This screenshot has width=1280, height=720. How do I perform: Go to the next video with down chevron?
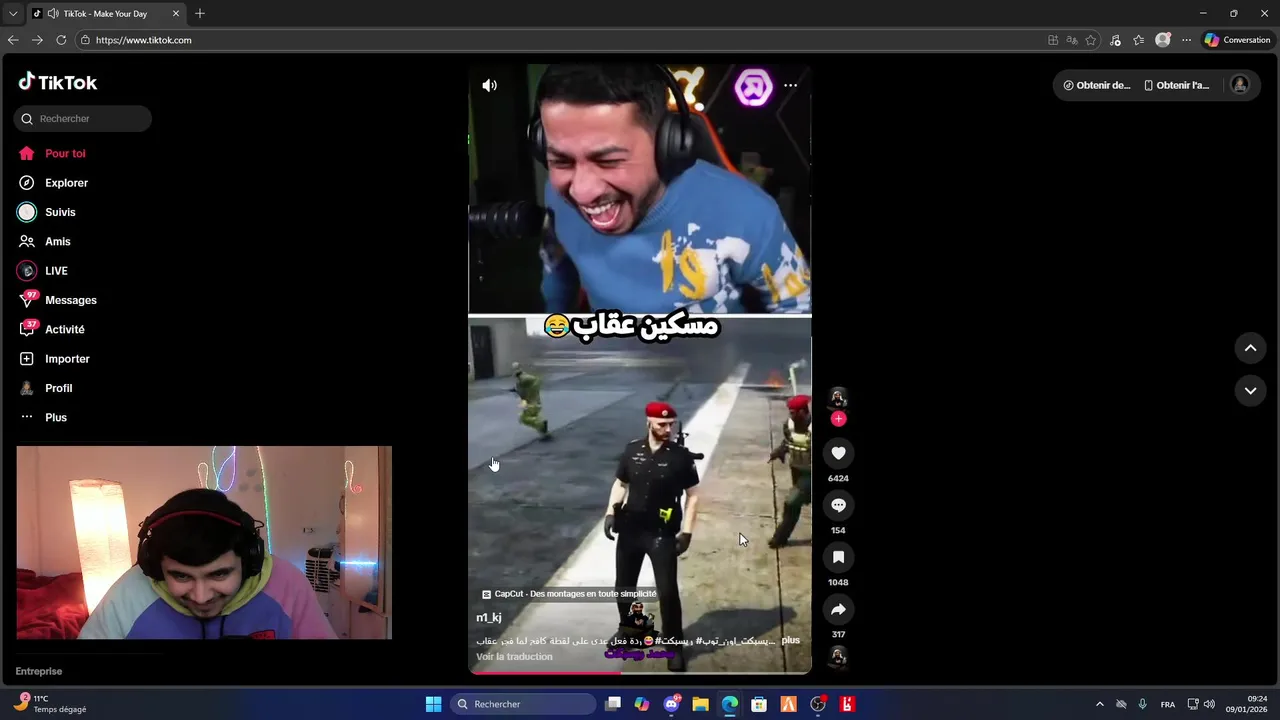pos(1250,390)
